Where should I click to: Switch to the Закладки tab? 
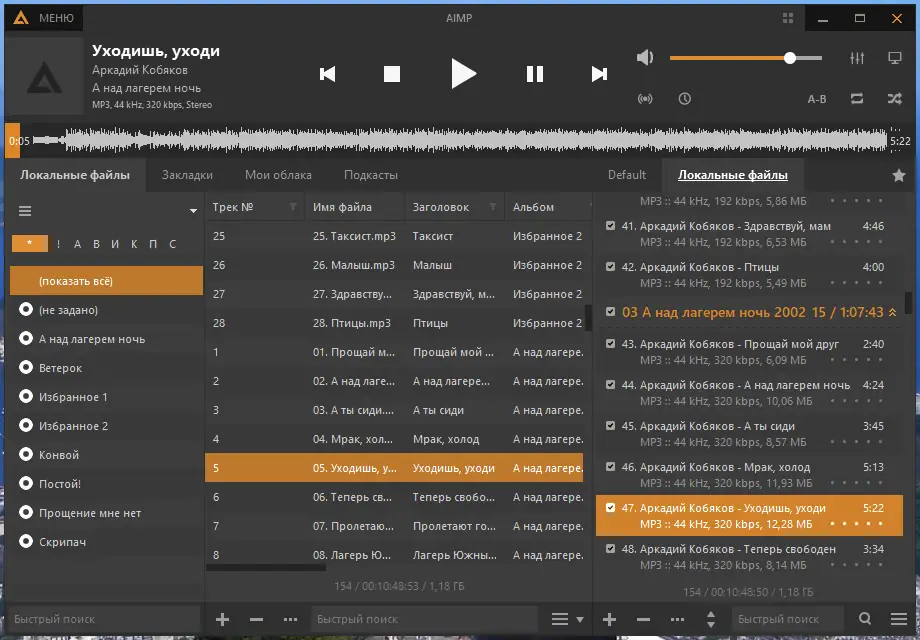point(187,175)
